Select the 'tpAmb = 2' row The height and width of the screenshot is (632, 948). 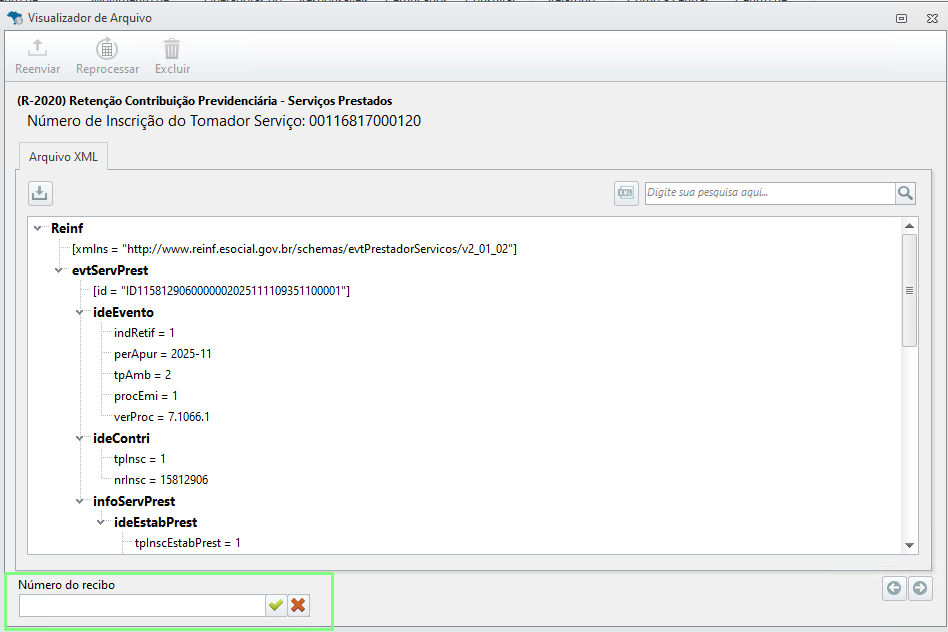(x=142, y=375)
